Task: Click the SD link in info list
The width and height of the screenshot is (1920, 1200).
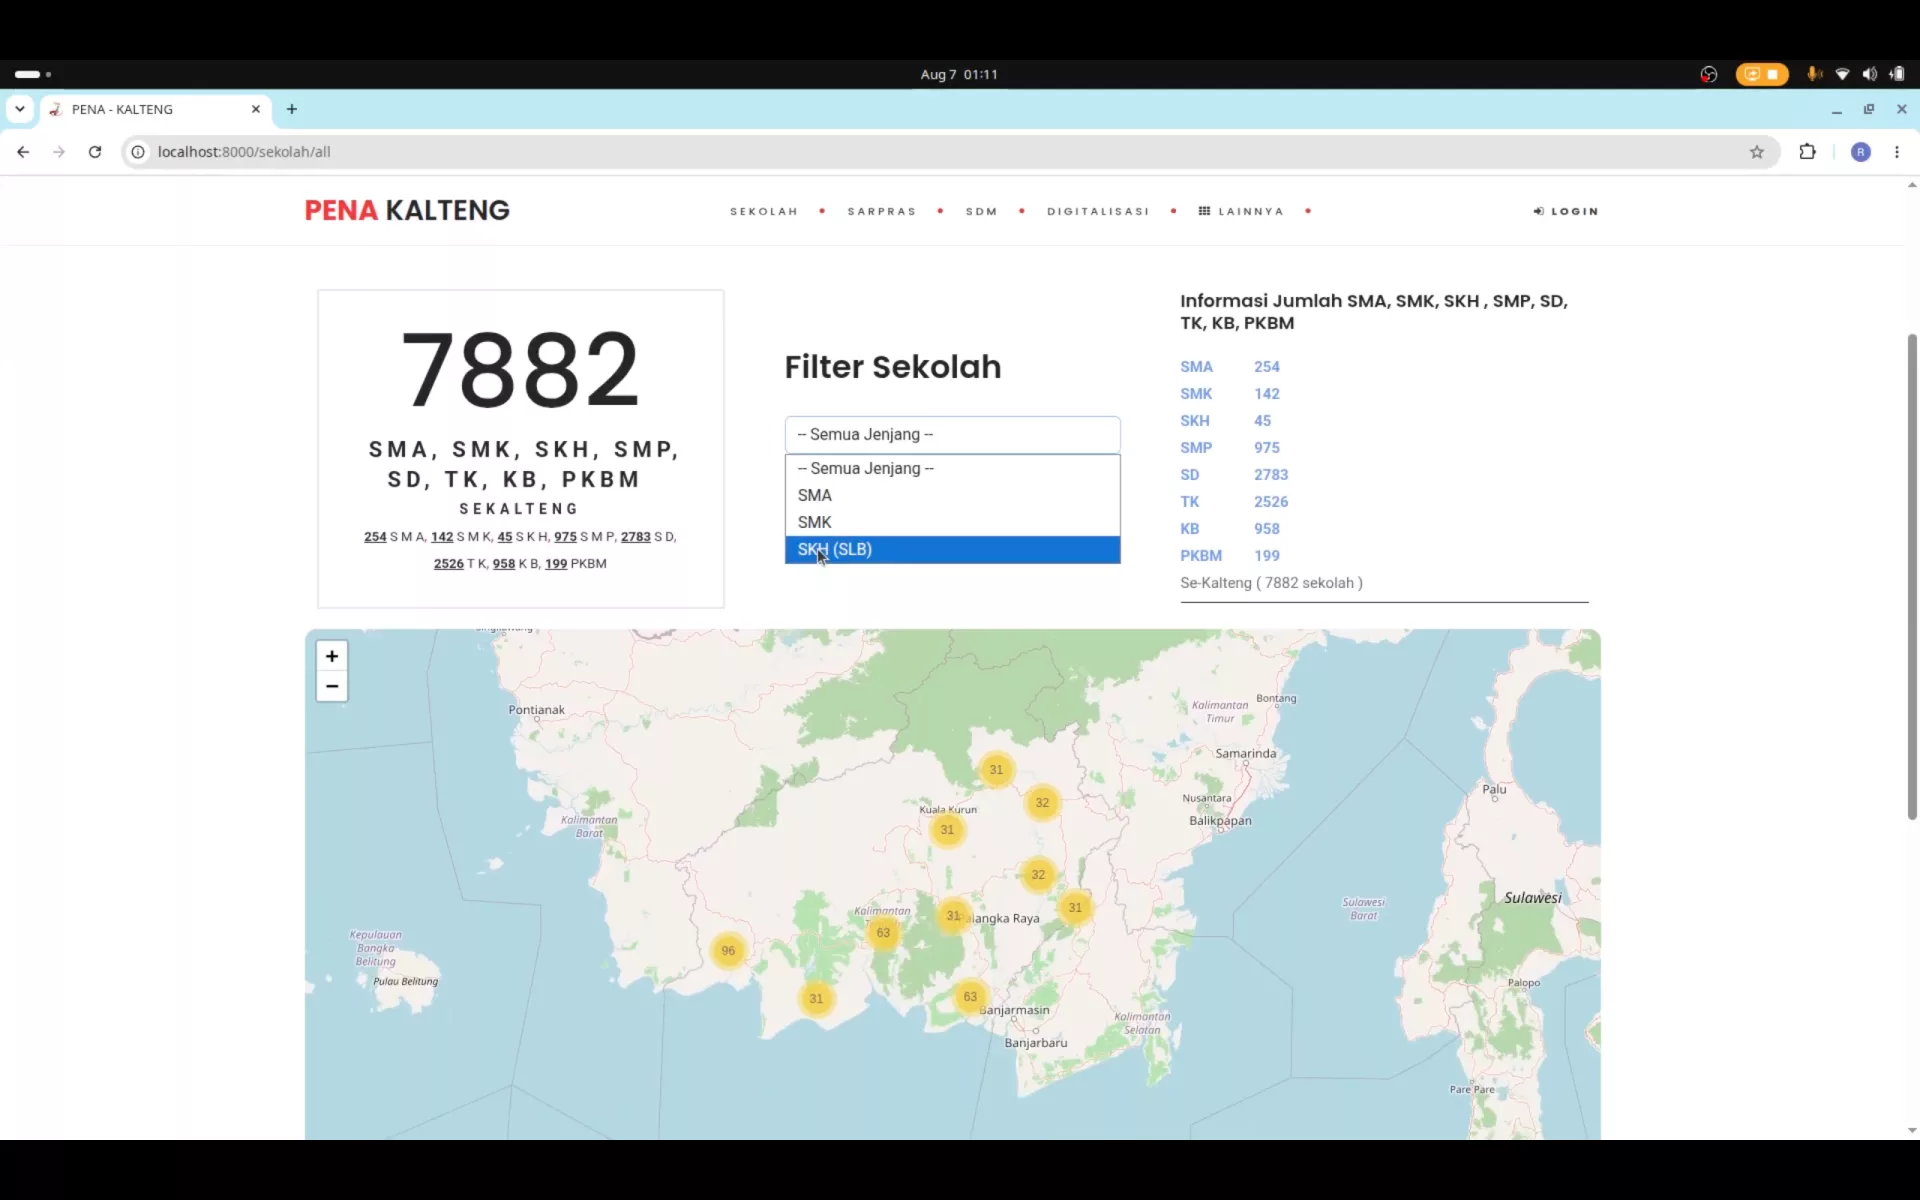Action: tap(1190, 475)
